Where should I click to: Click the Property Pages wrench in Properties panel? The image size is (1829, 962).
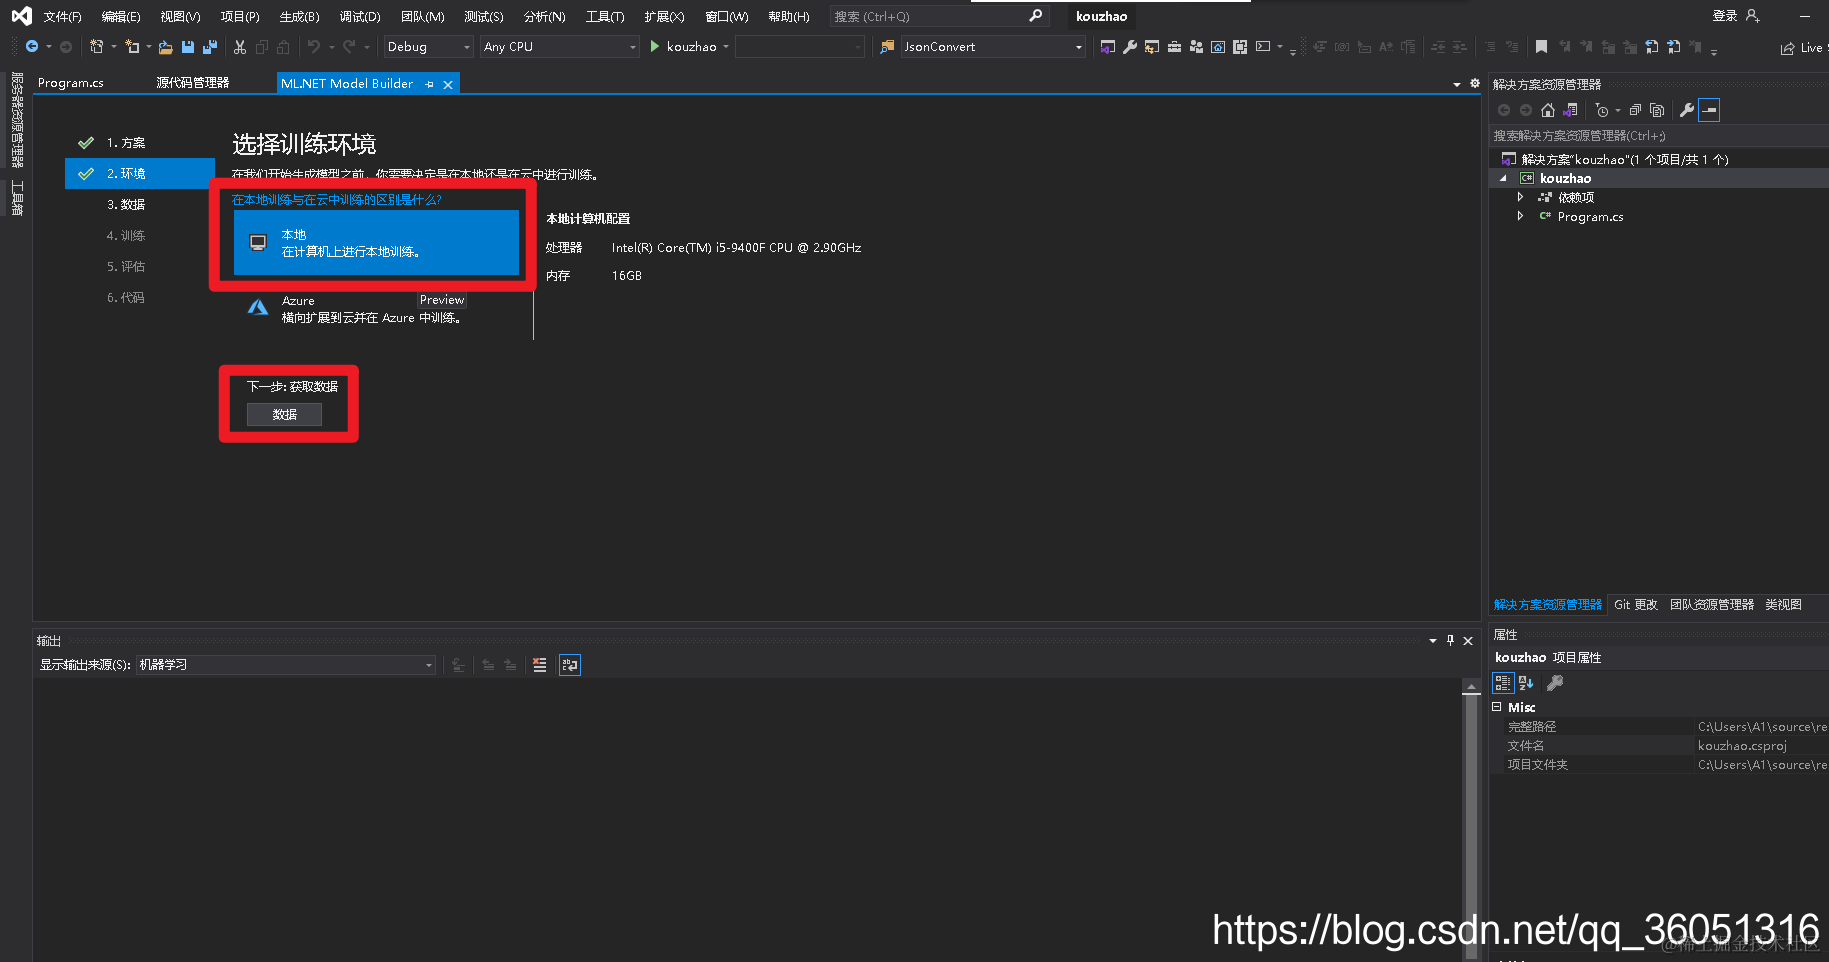tap(1555, 683)
